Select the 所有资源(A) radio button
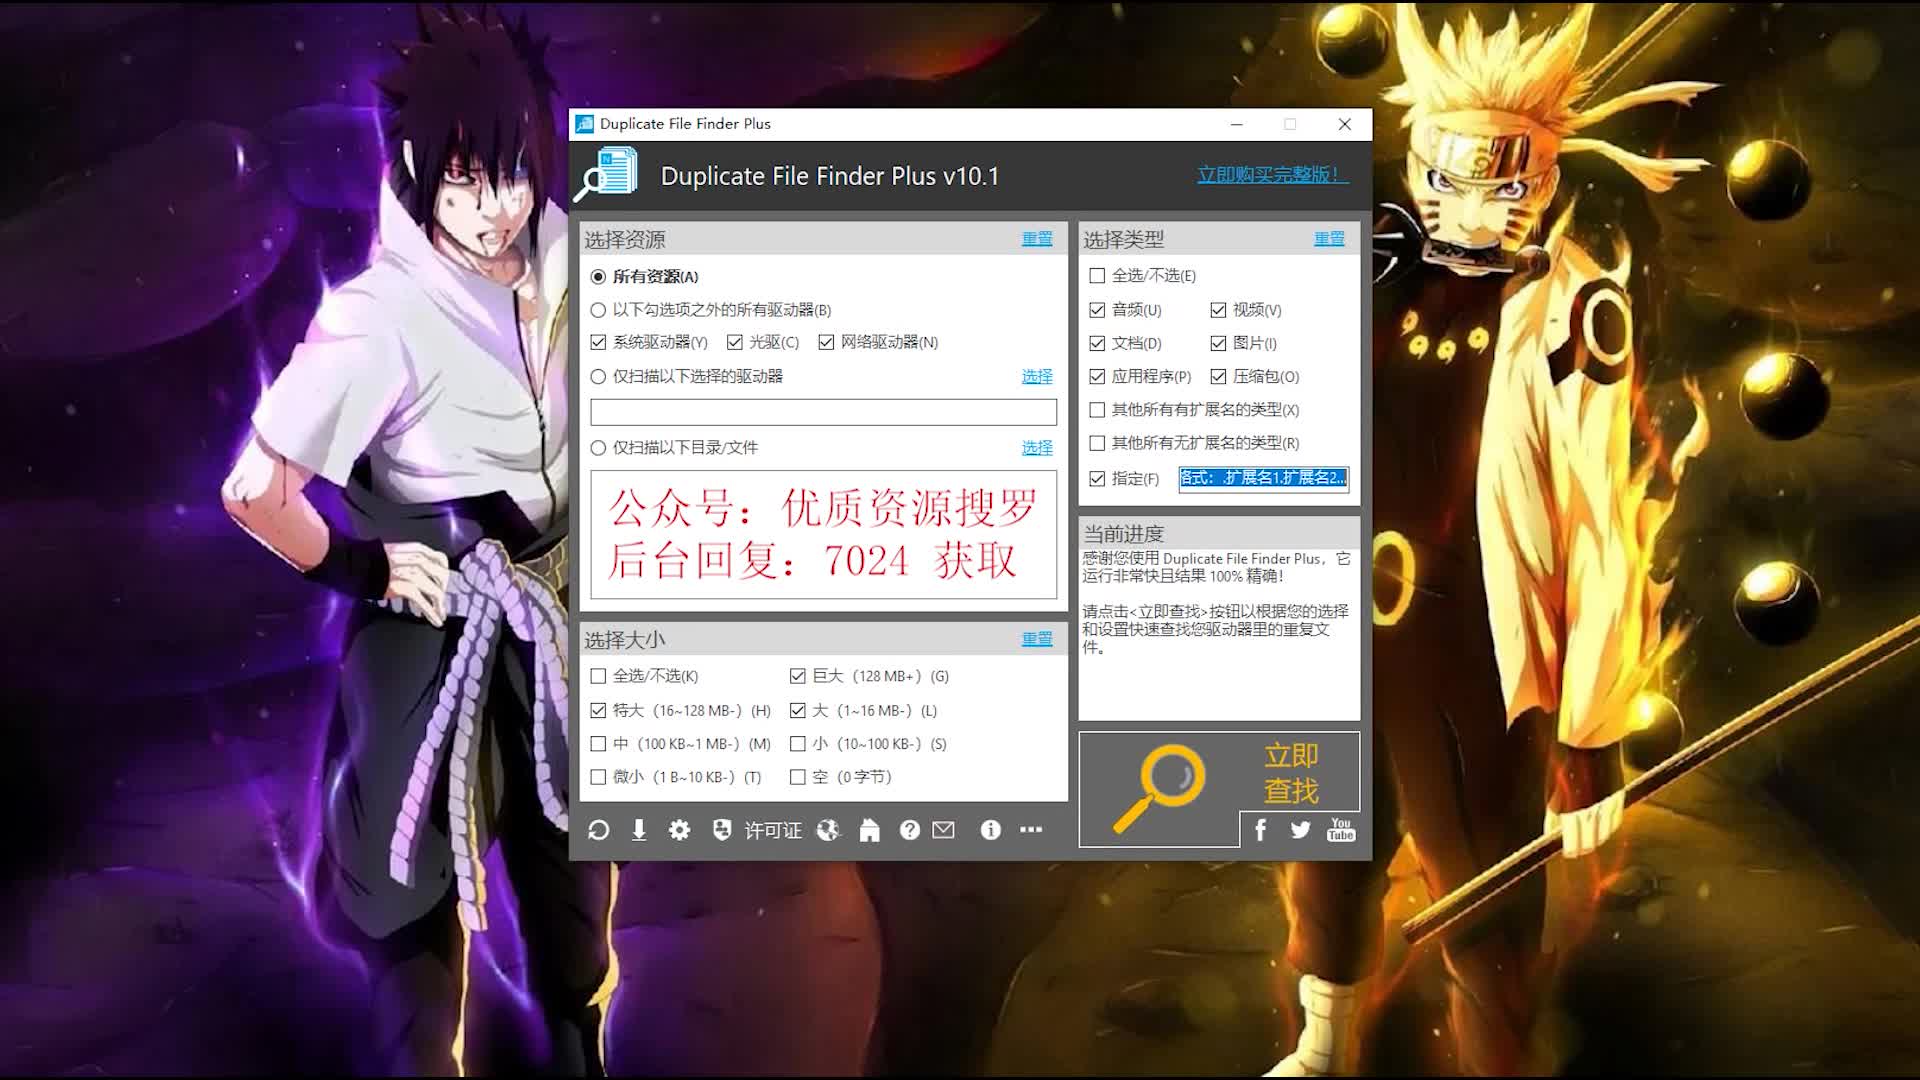The height and width of the screenshot is (1080, 1920). click(x=598, y=277)
